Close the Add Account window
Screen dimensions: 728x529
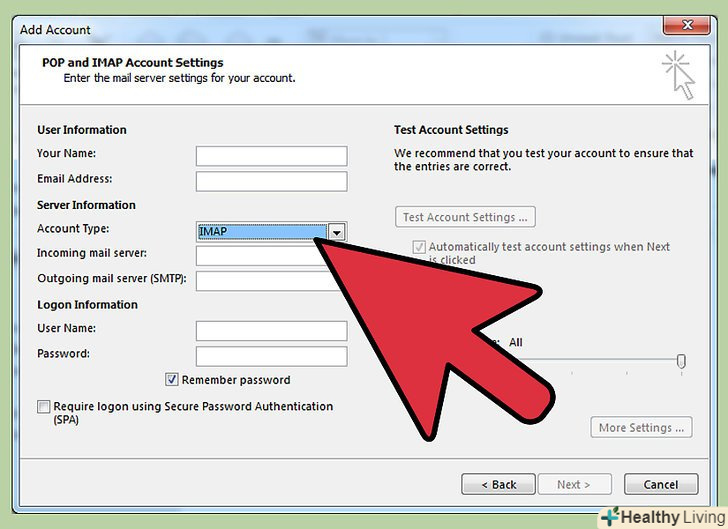687,26
